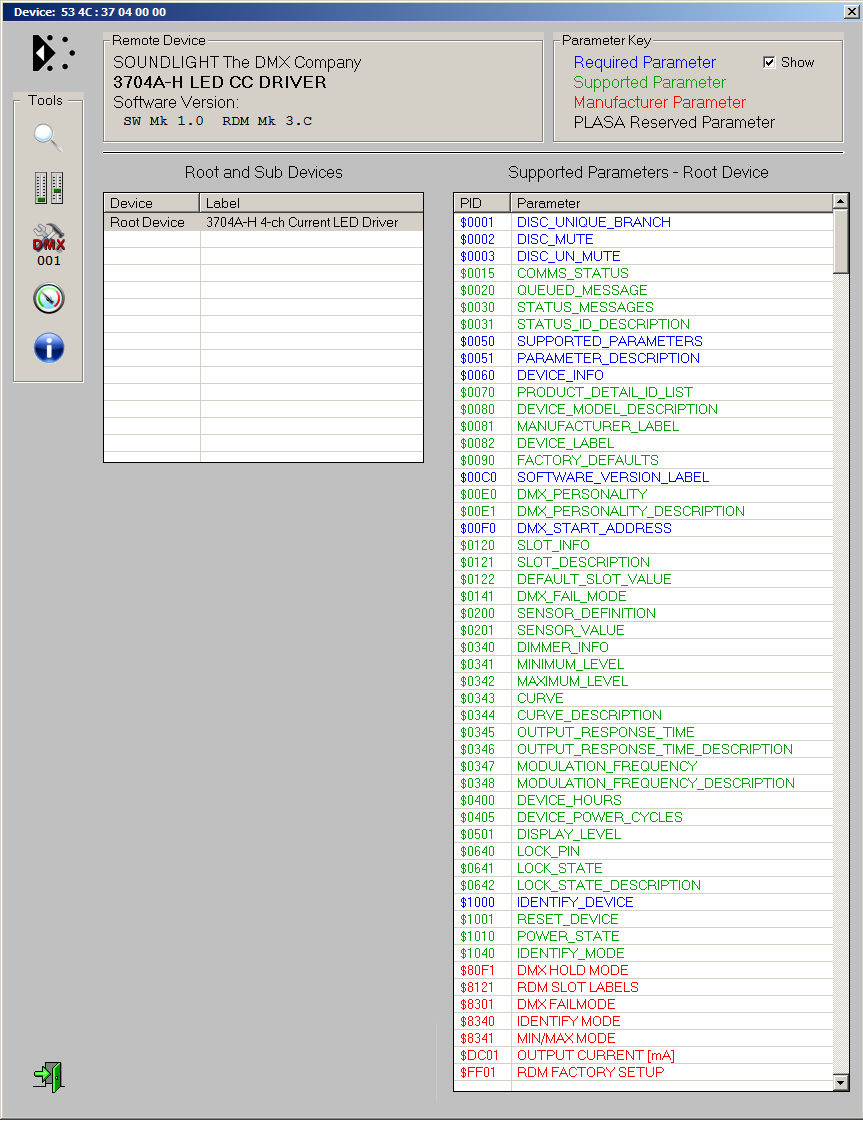This screenshot has height=1121, width=863.
Task: Click the blue information icon
Action: pos(48,348)
